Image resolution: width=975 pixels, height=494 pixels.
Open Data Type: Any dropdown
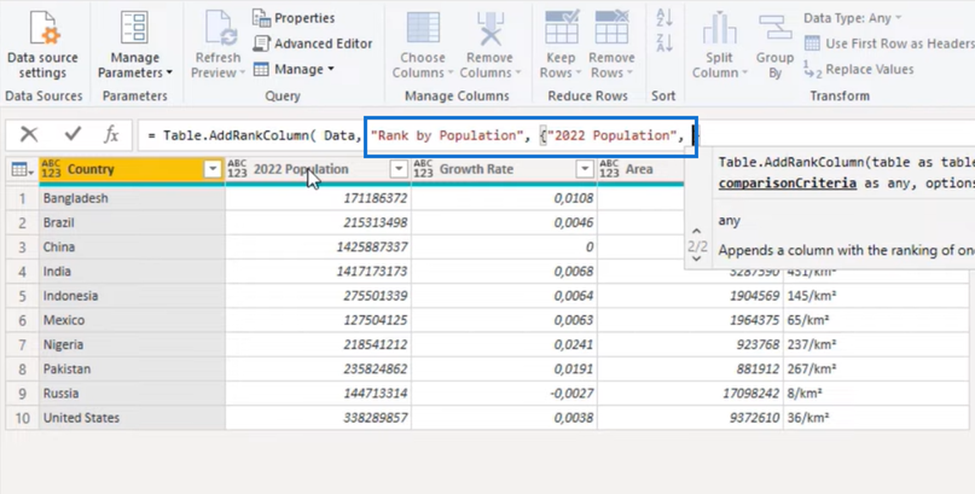point(852,18)
